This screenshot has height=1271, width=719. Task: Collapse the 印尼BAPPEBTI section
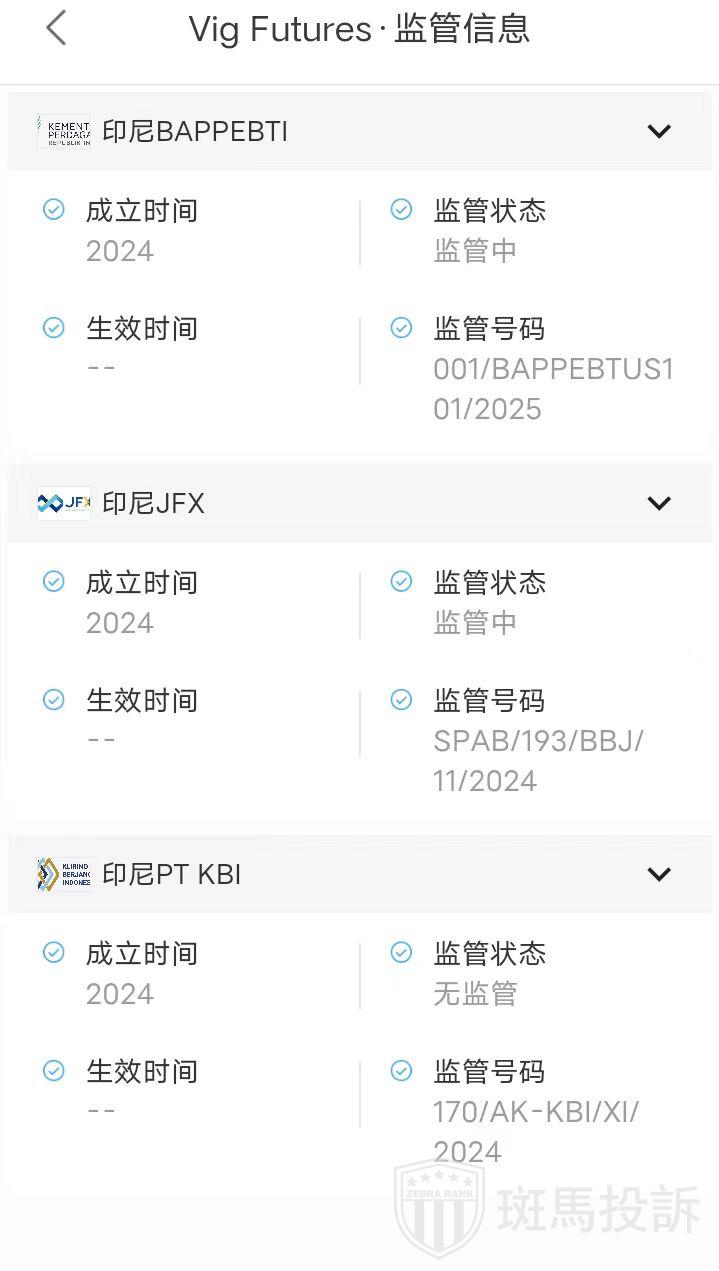point(659,131)
